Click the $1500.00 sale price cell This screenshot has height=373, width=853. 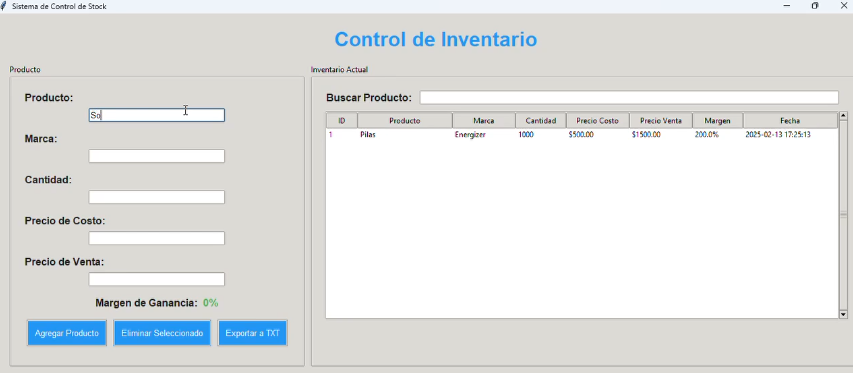(646, 134)
